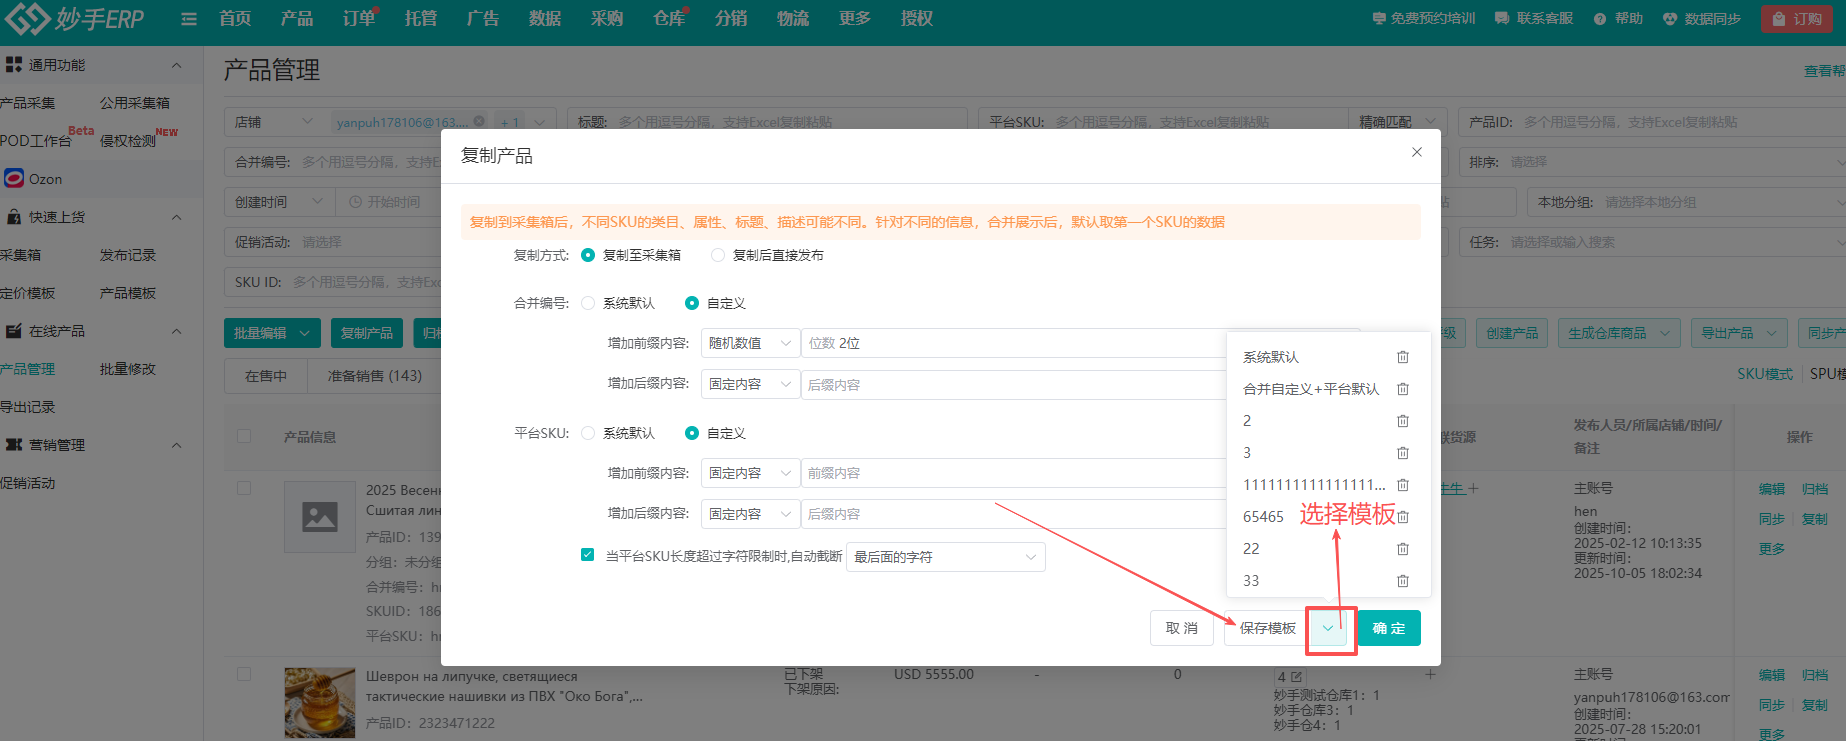The image size is (1846, 741).
Task: Remove template '33' using its trash icon
Action: coord(1402,581)
